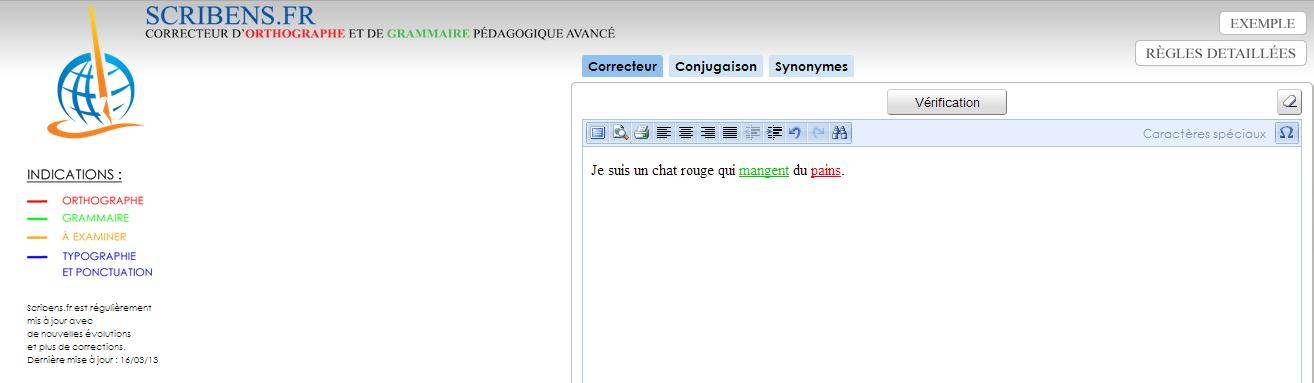Click the Caractères spéciaux label
The height and width of the screenshot is (383, 1314).
1204,134
